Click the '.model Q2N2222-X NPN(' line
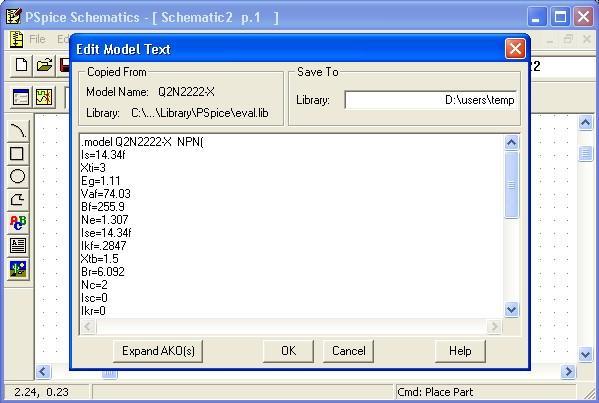 point(142,142)
